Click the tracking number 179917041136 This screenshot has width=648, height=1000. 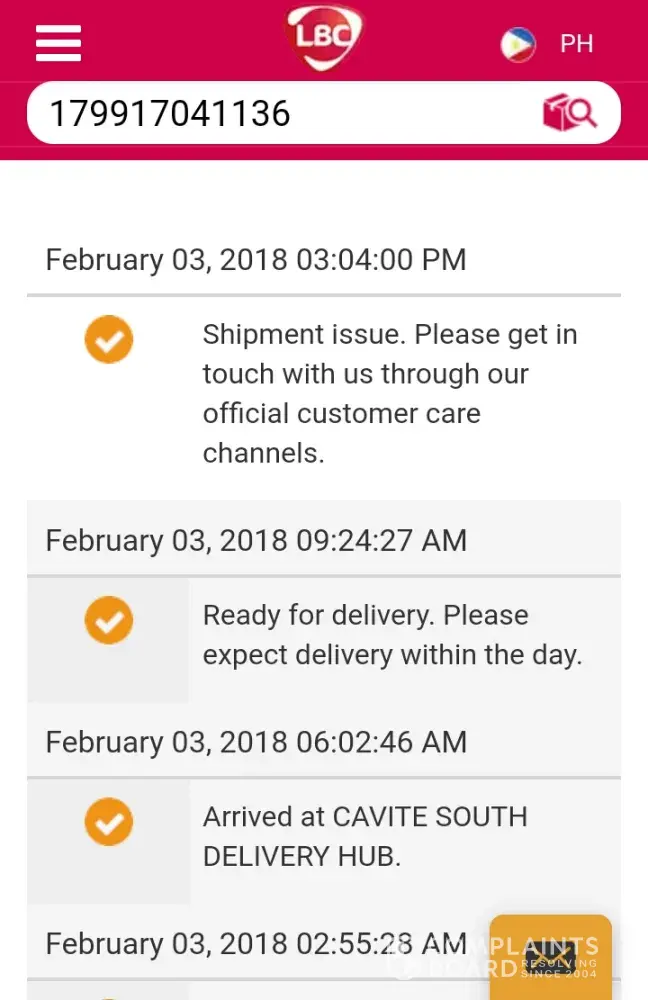(x=170, y=113)
